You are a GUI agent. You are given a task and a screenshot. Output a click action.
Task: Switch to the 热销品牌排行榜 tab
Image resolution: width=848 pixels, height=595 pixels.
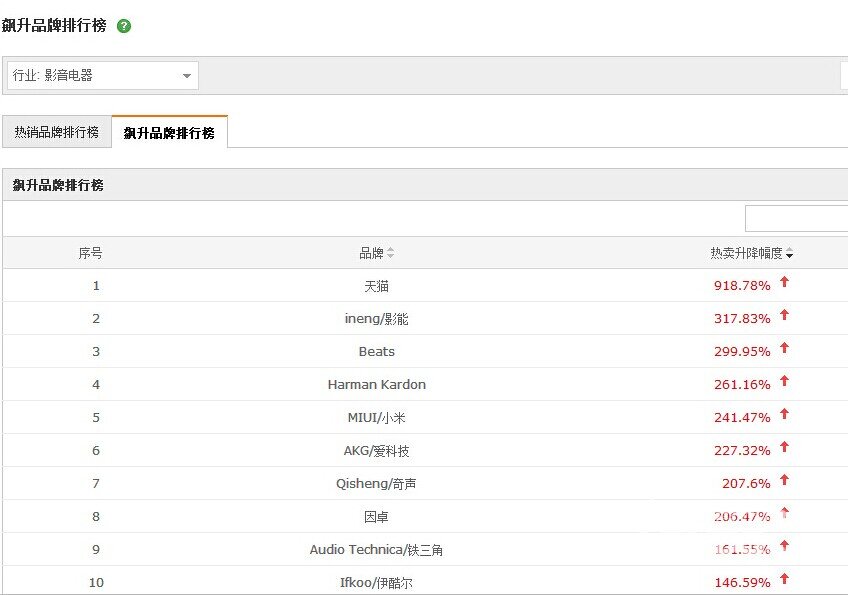[57, 132]
